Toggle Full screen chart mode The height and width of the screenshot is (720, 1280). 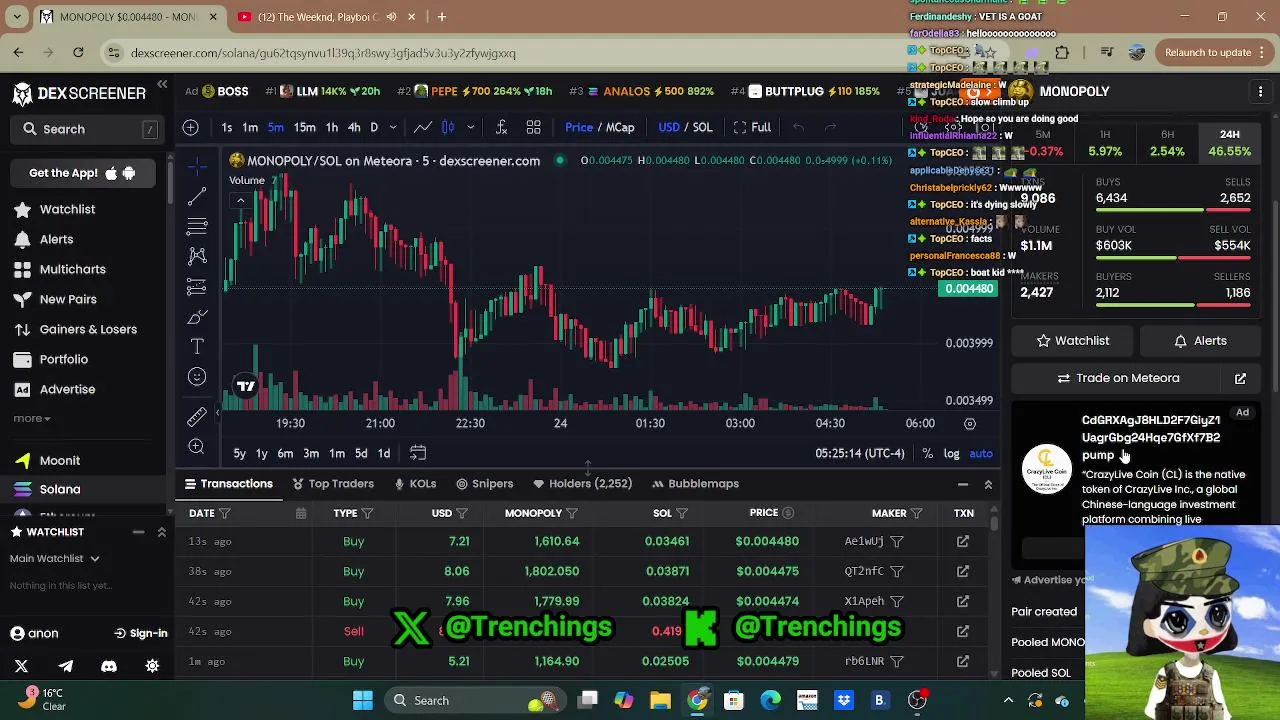[x=752, y=127]
